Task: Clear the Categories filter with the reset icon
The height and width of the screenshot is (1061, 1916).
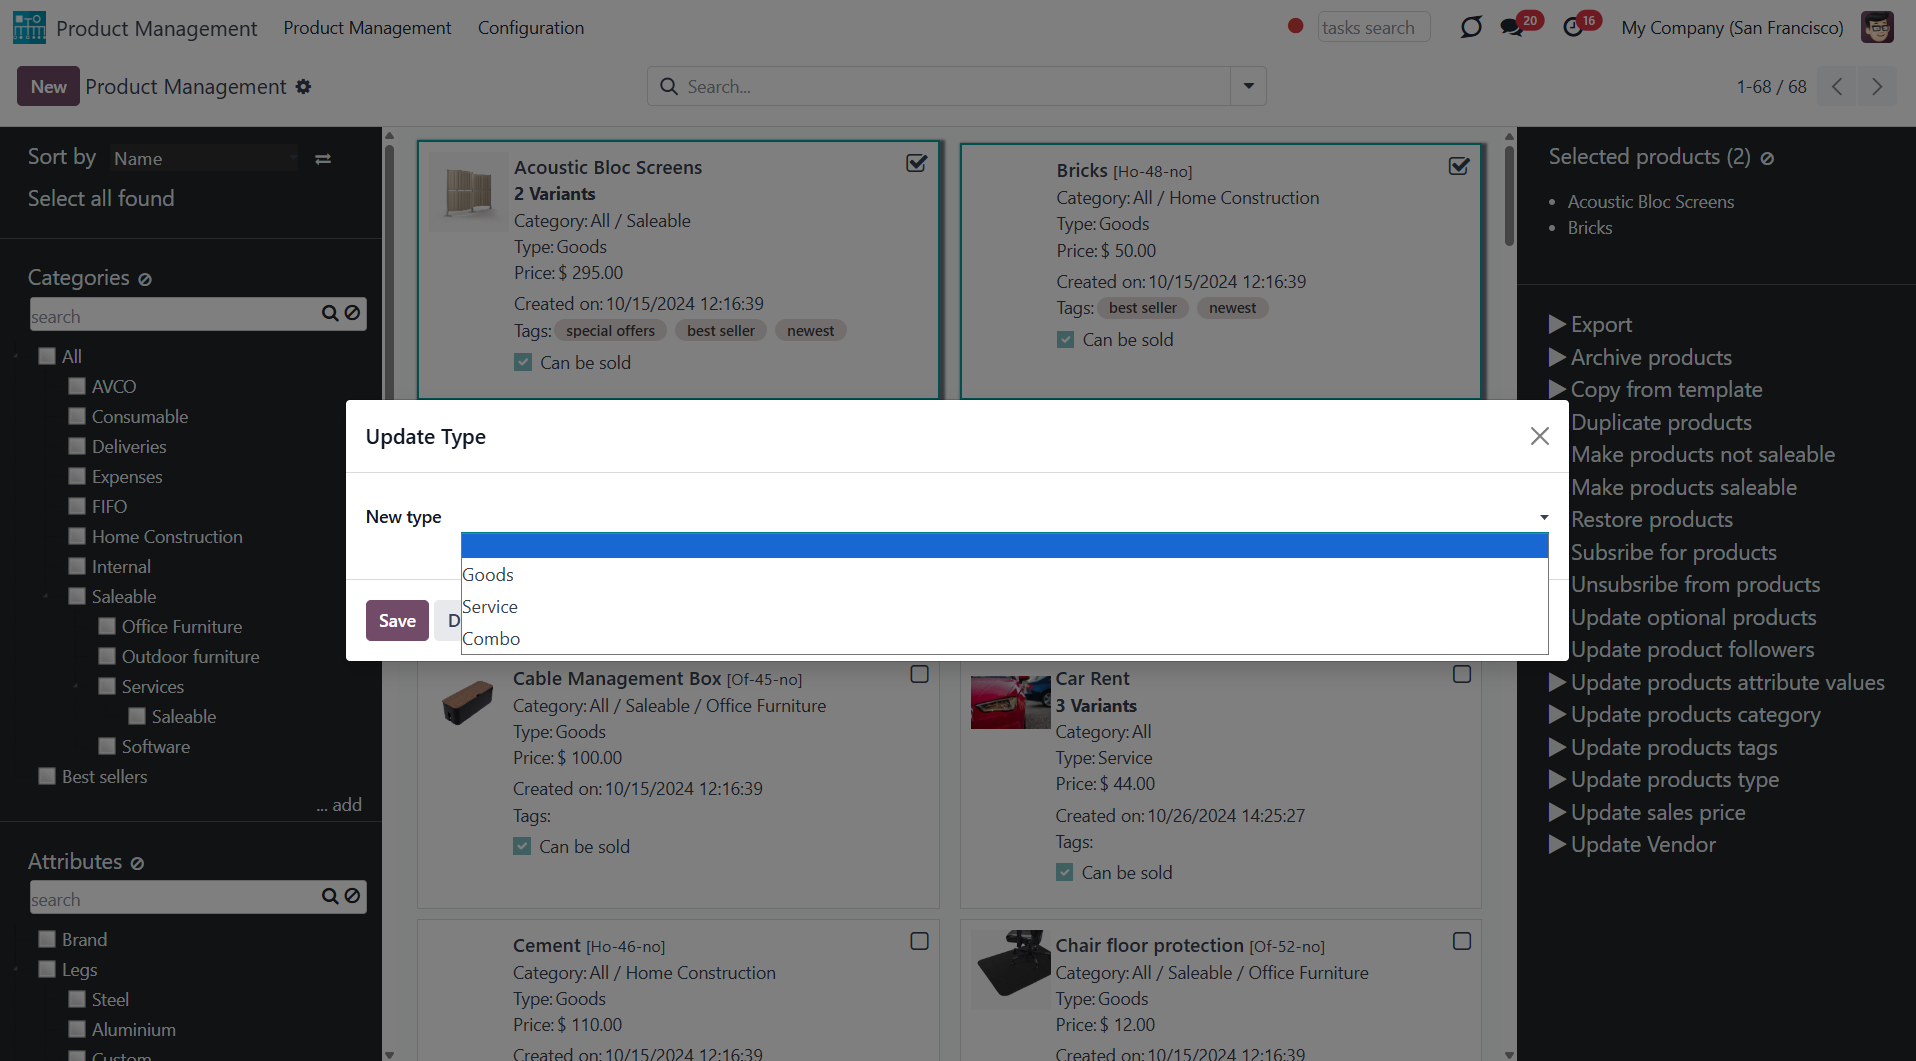Action: (x=145, y=279)
